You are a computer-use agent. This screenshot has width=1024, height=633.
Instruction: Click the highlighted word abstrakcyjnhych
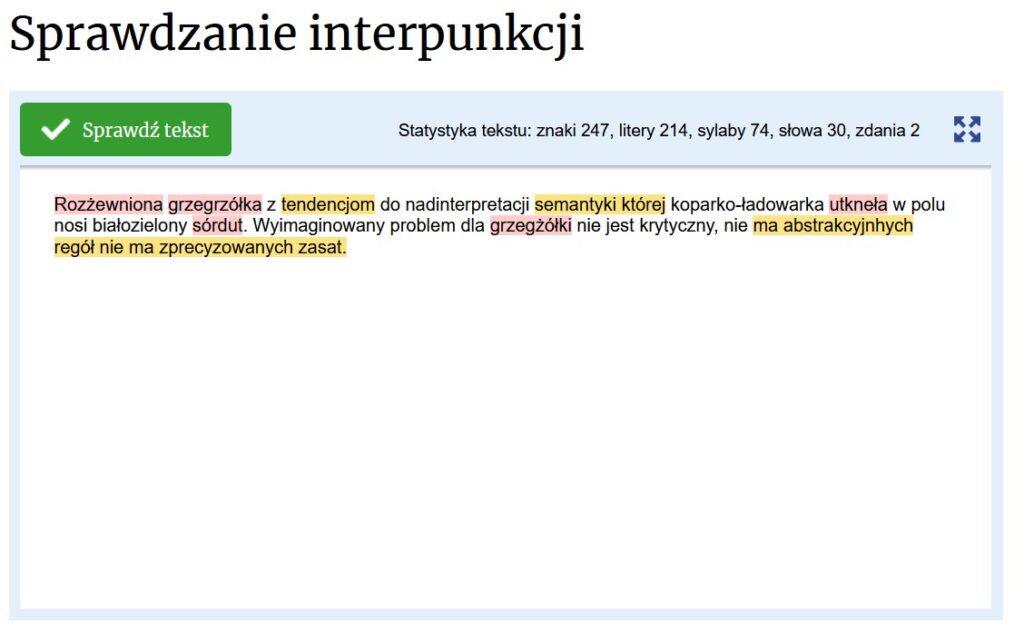point(848,226)
